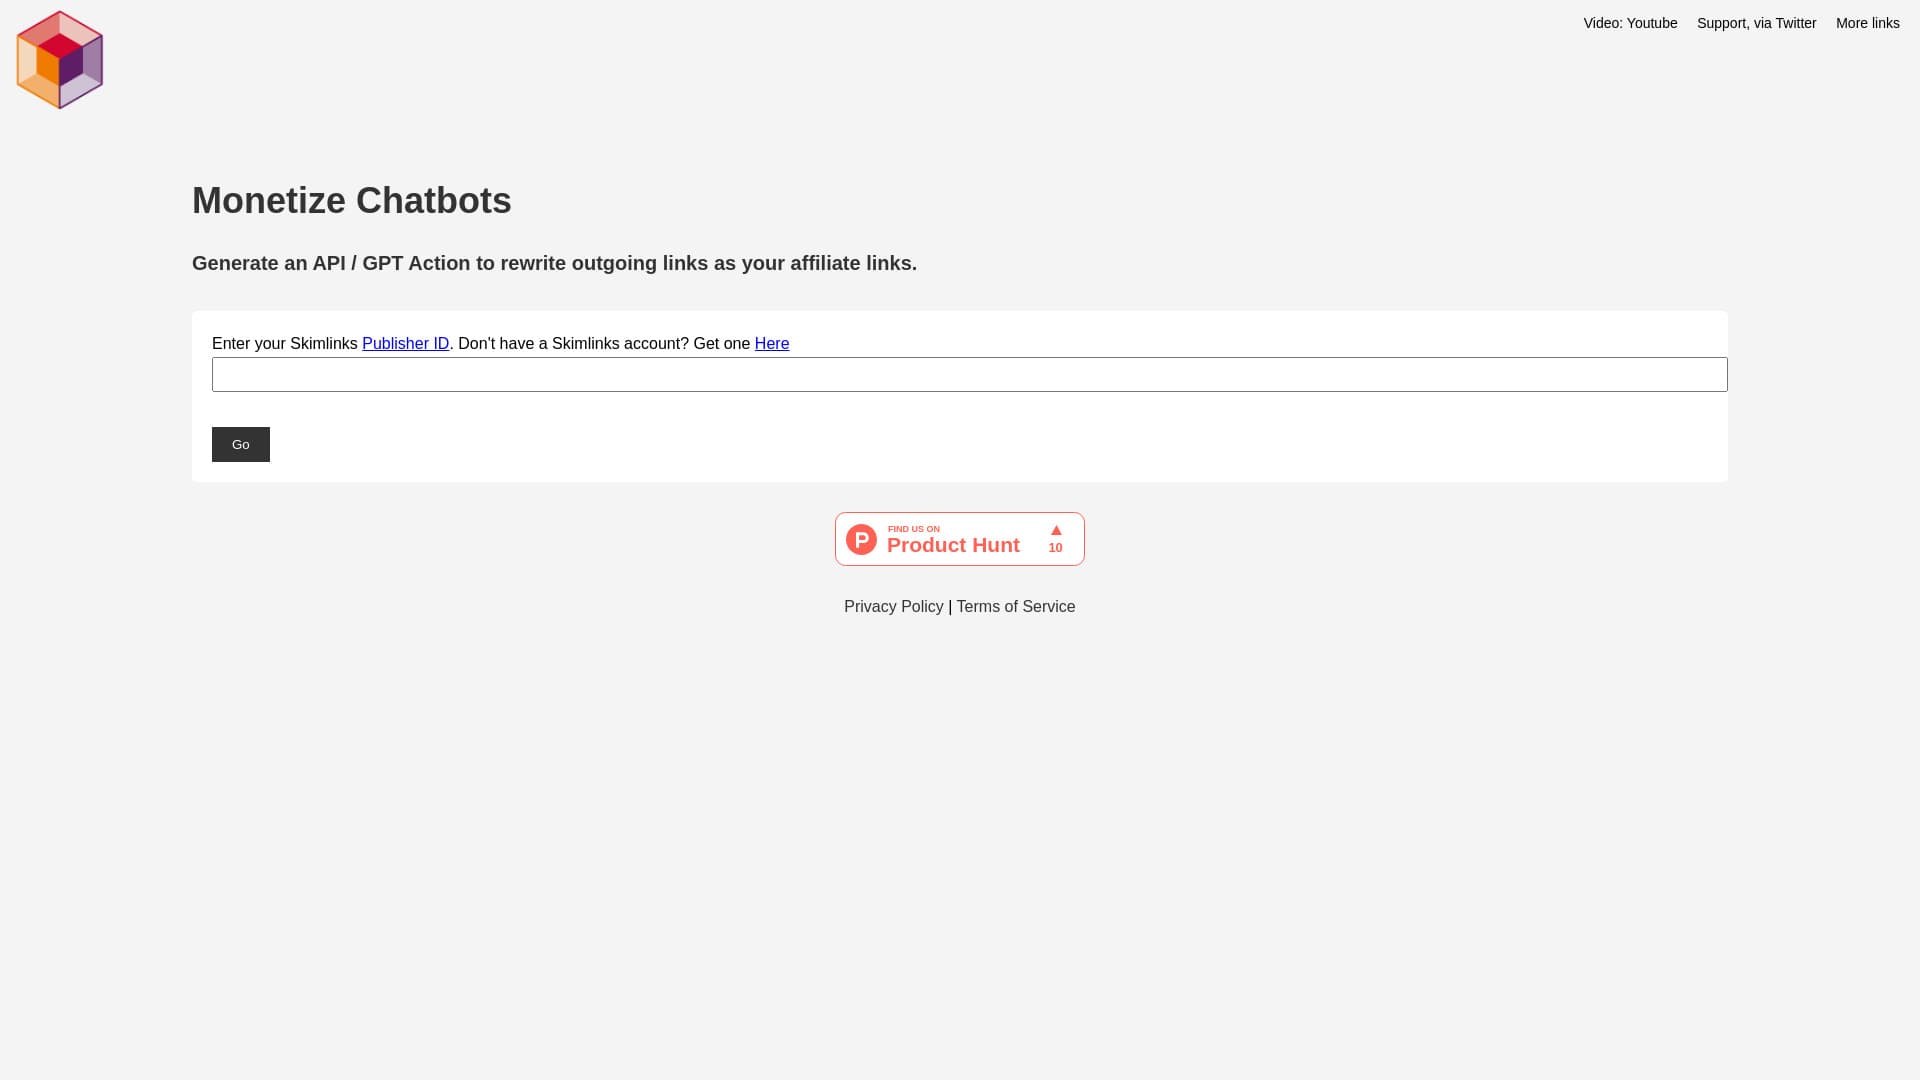Click the 'FIND US ON' badge label

(x=913, y=529)
